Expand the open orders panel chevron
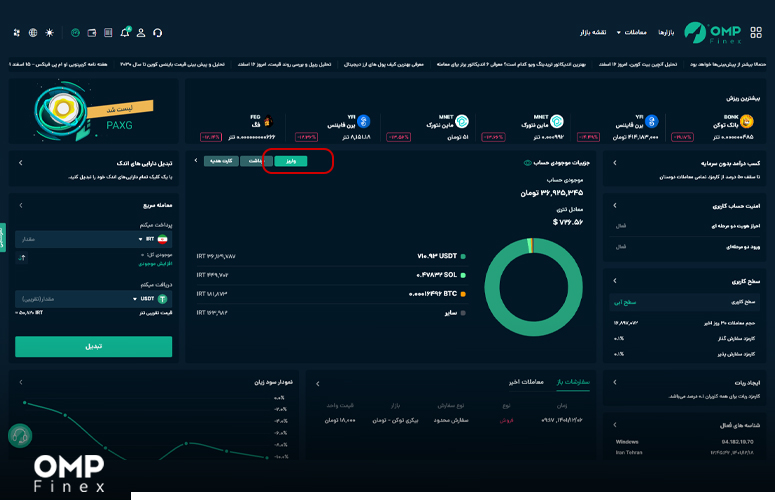 [318, 384]
